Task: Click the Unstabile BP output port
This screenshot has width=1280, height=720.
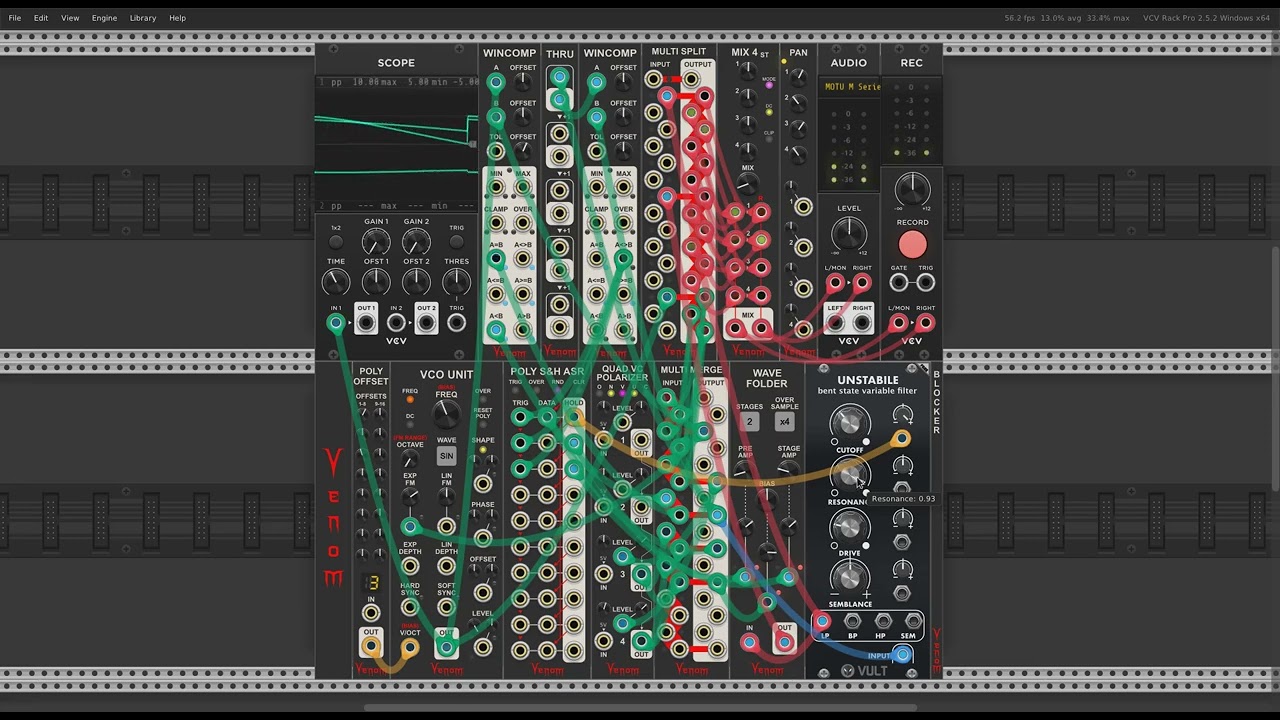Action: [x=852, y=622]
